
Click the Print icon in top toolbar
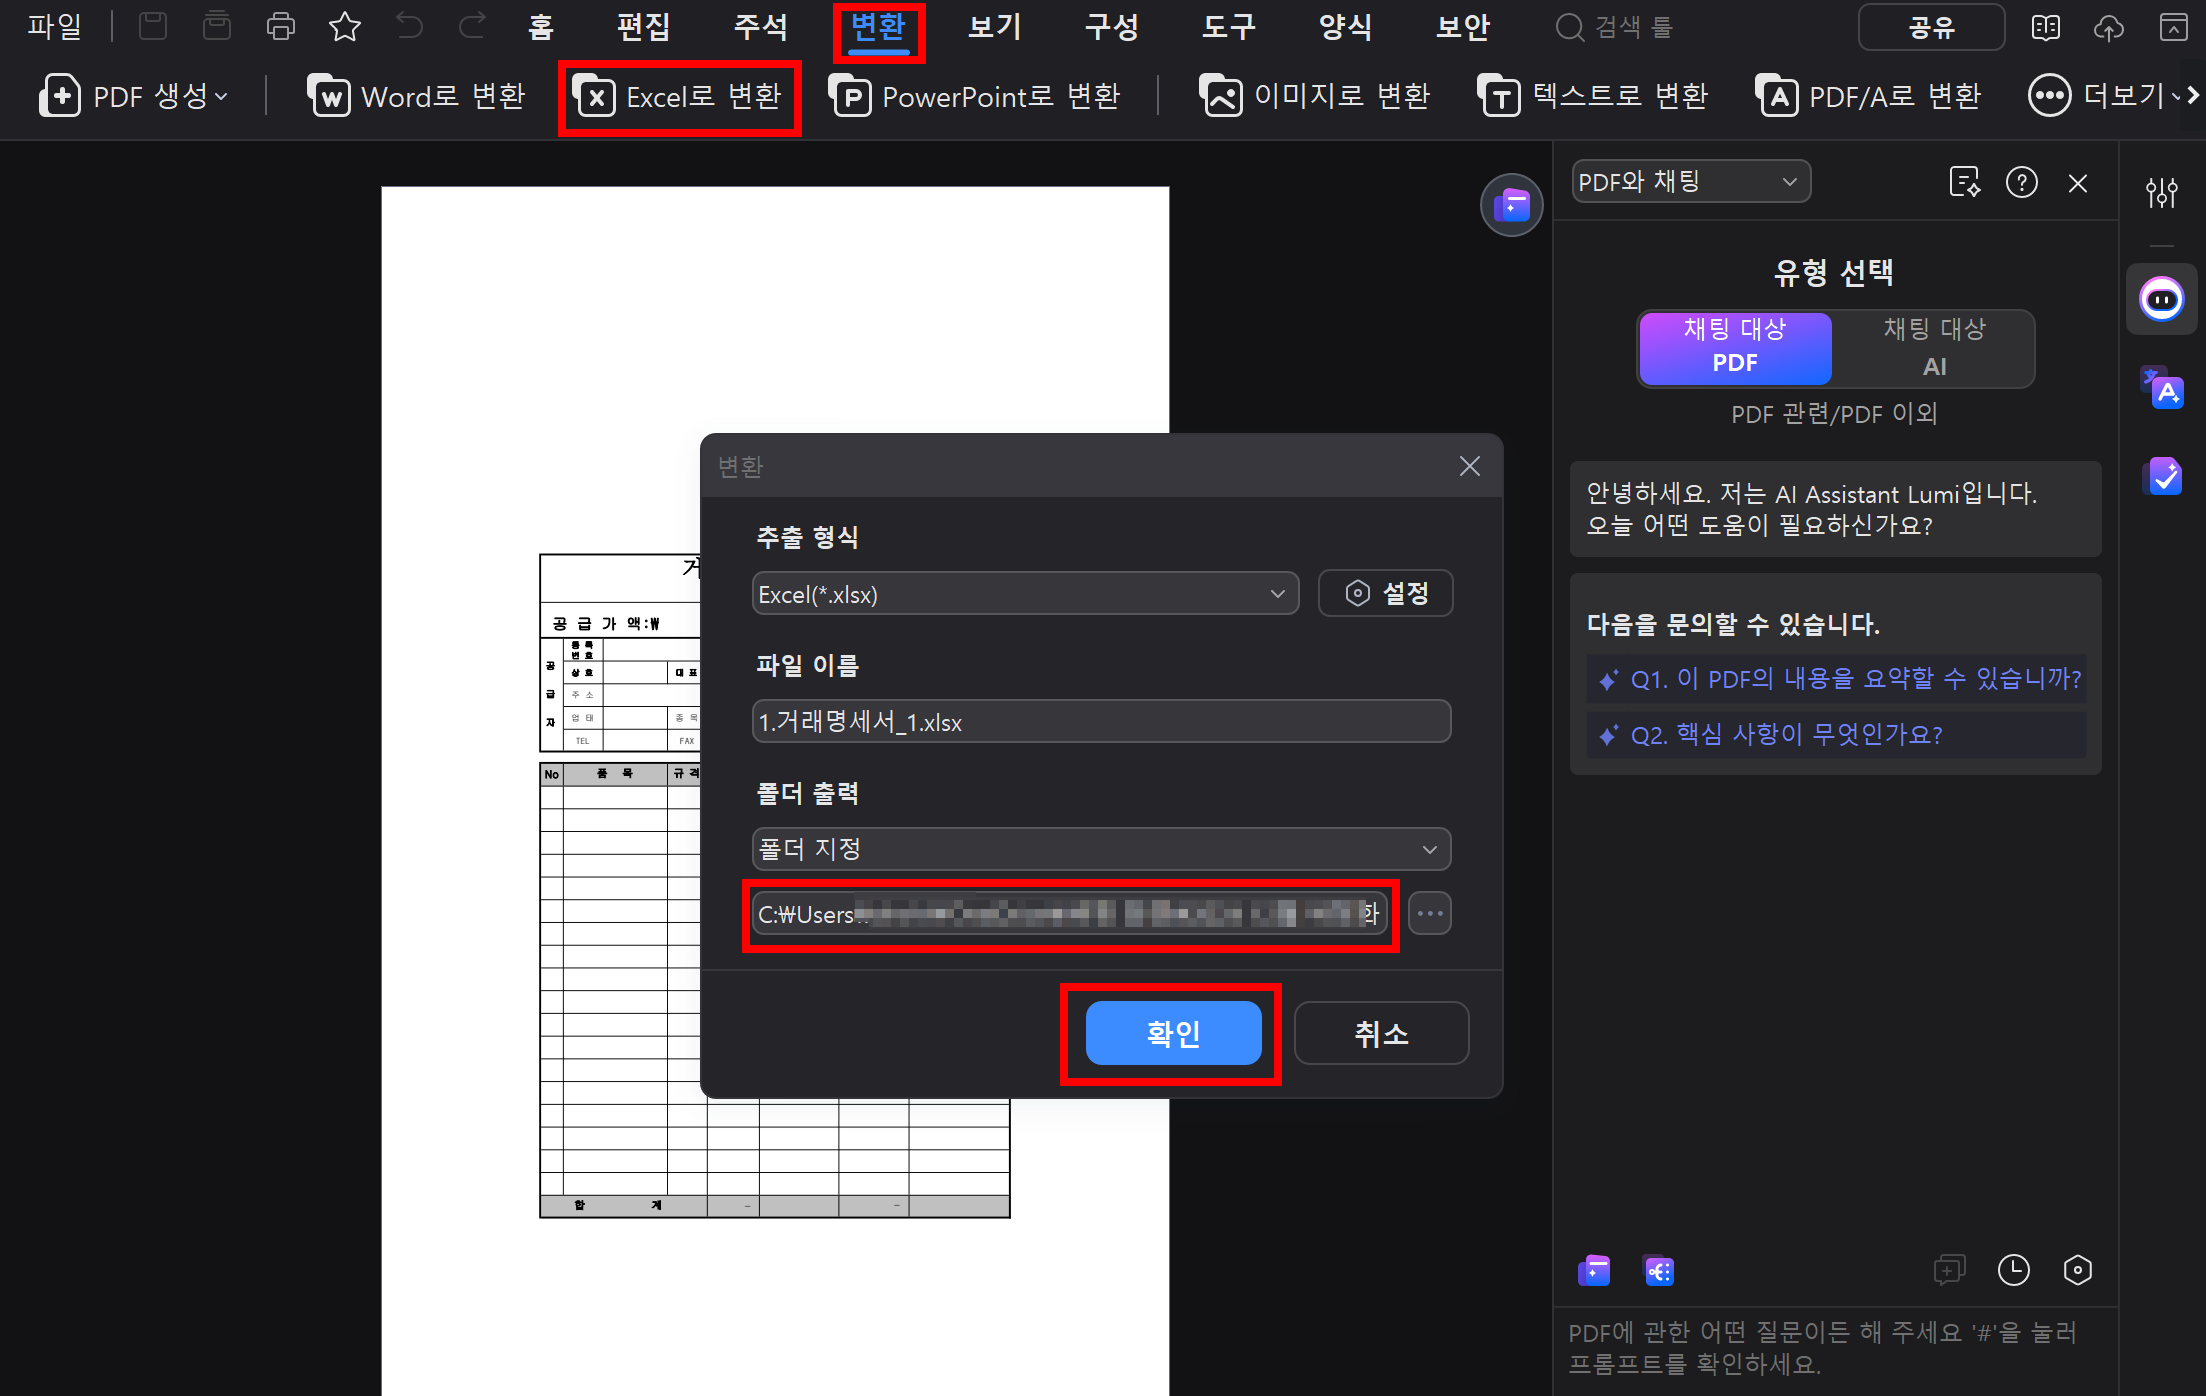pos(280,26)
